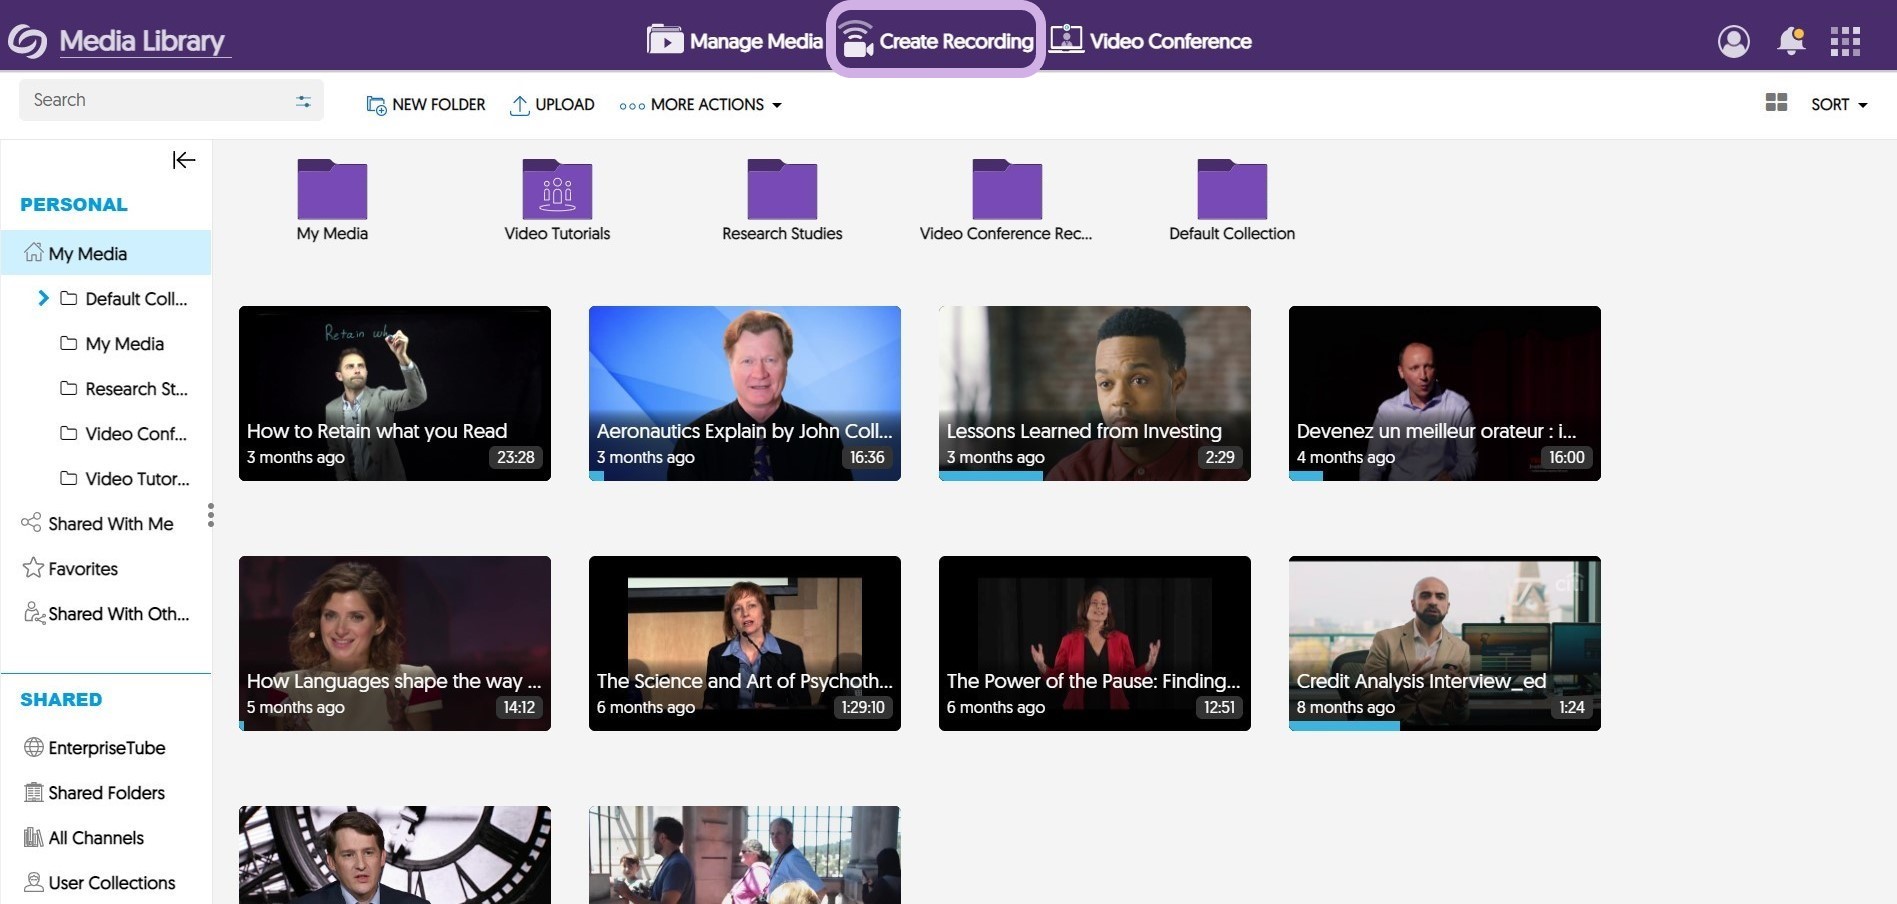Open Shared Folders in sidebar
This screenshot has height=904, width=1897.
click(x=94, y=792)
